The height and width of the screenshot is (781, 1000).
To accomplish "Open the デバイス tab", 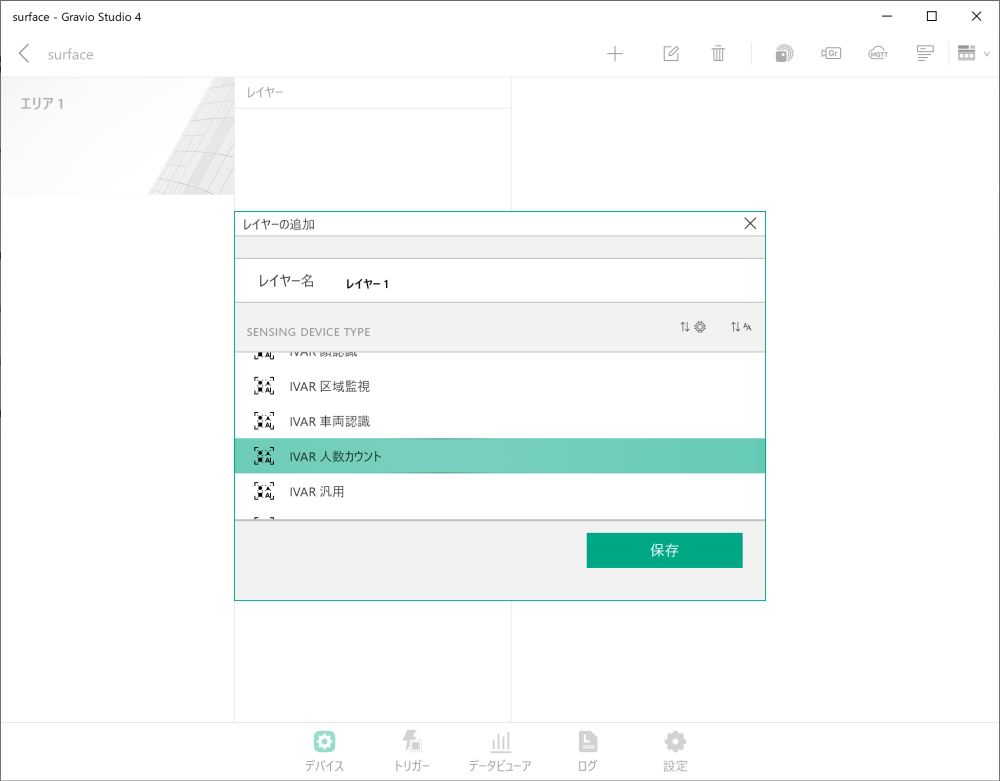I will coord(324,751).
